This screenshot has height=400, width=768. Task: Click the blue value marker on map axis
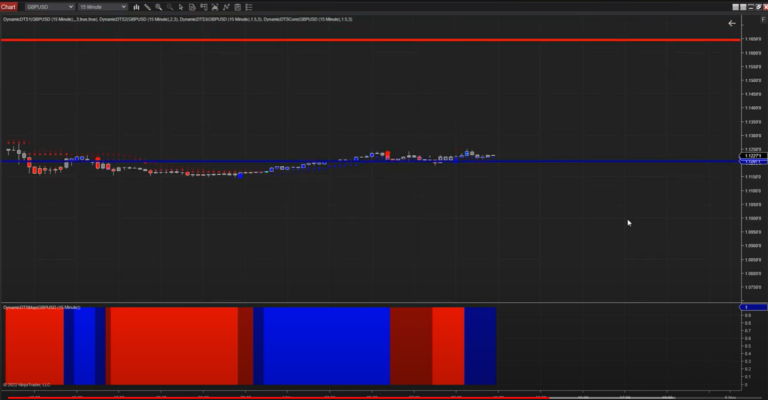coord(753,307)
